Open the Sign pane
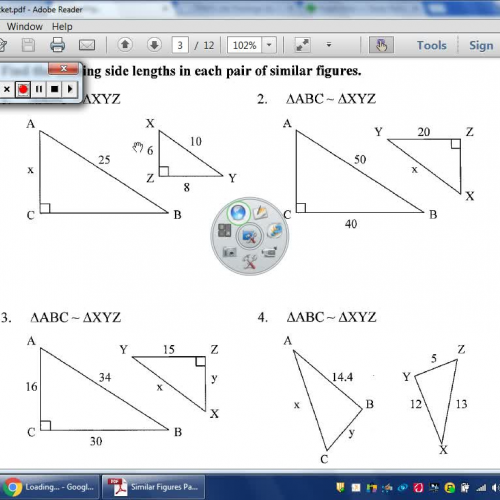Image resolution: width=500 pixels, height=500 pixels. pos(481,45)
